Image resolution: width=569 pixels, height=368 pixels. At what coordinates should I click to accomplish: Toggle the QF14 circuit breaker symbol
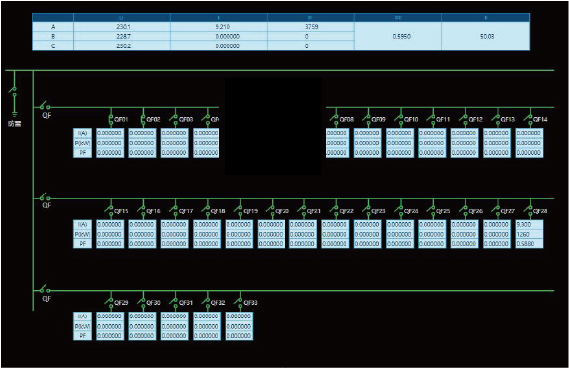[x=529, y=119]
